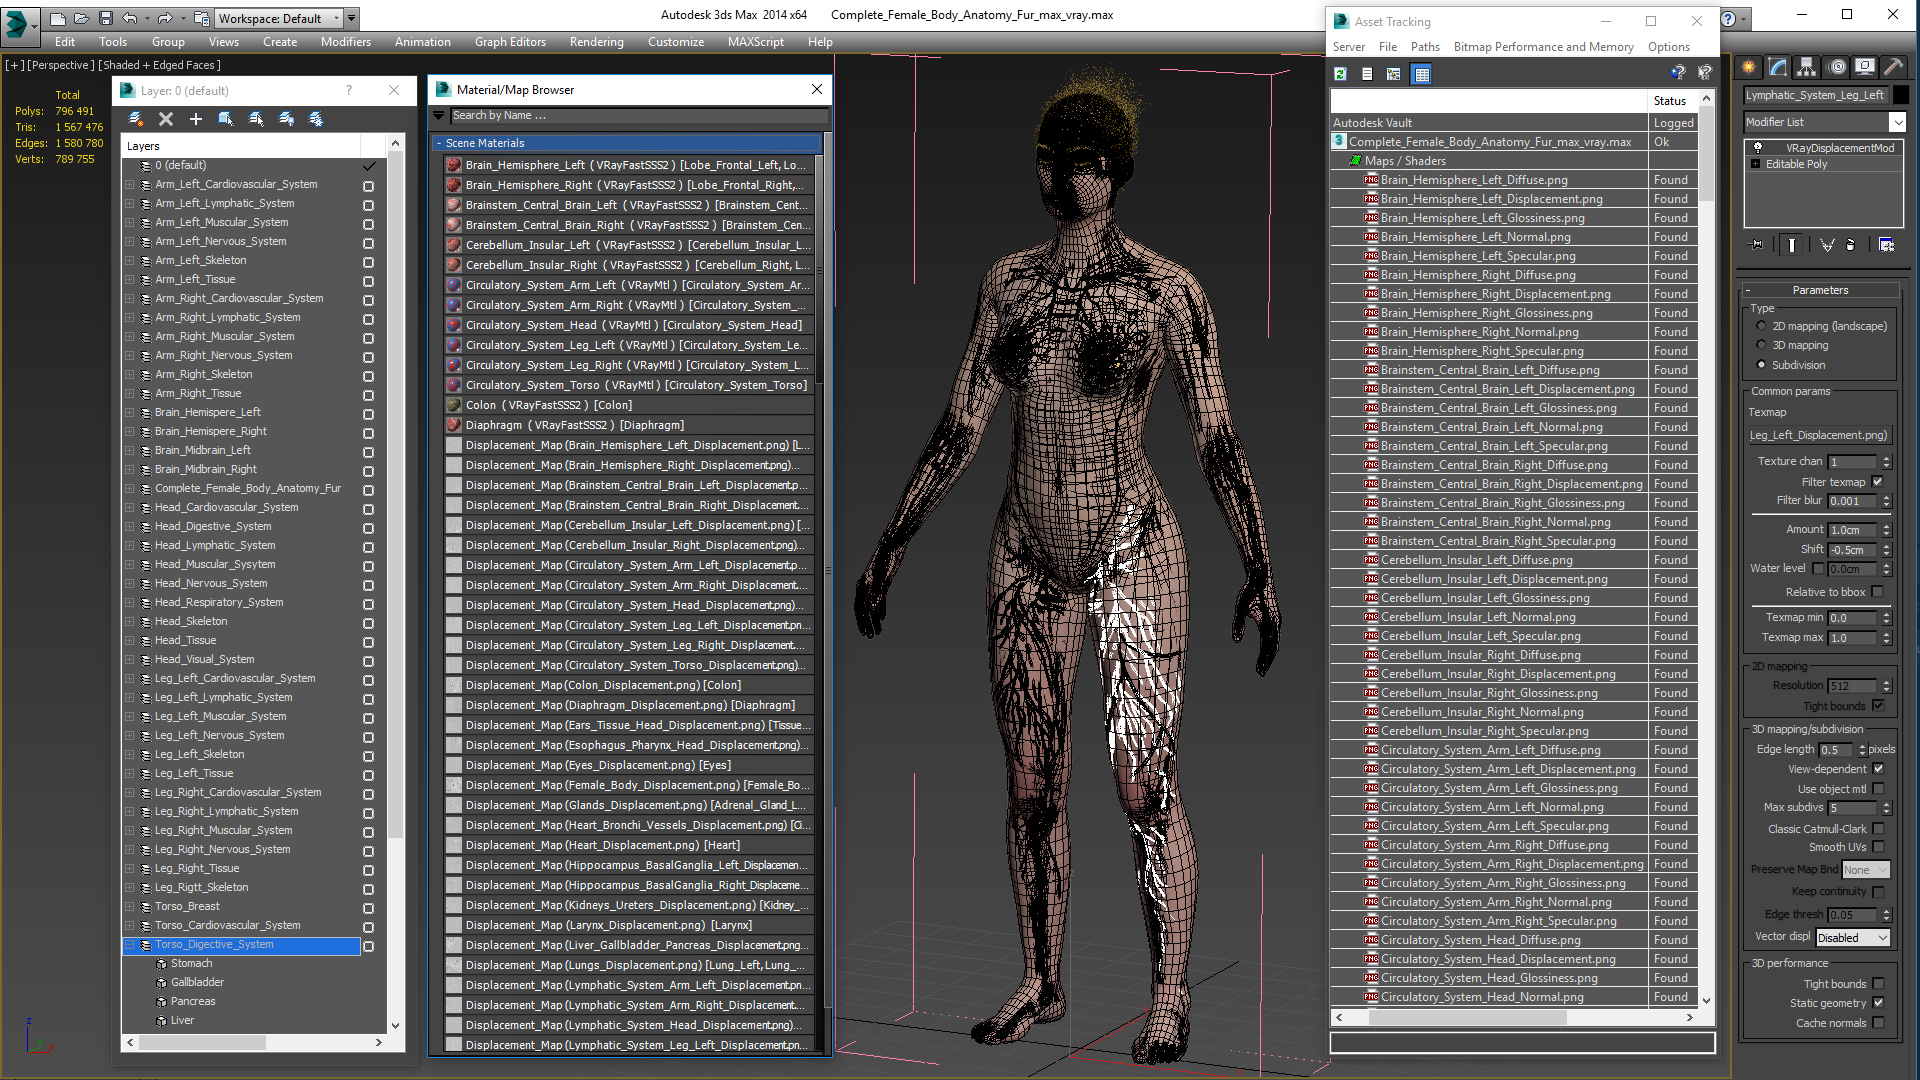Open the Display command panel tab
The width and height of the screenshot is (1920, 1080).
(x=1865, y=67)
